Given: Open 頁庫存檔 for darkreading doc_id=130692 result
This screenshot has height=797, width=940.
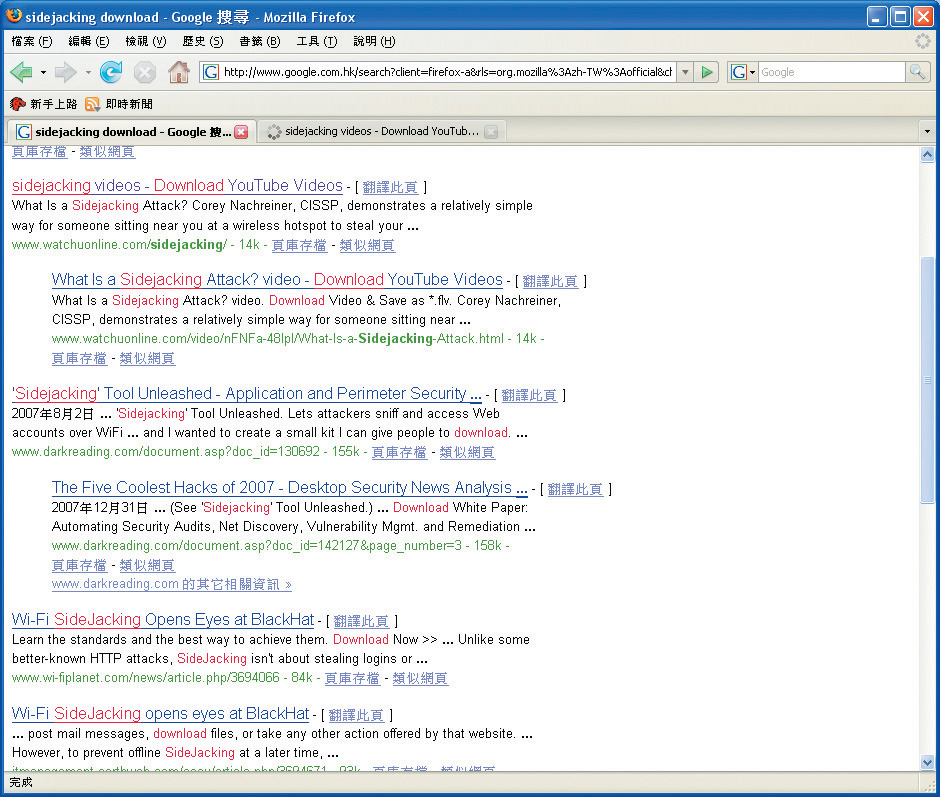Looking at the screenshot, I should click(x=399, y=452).
